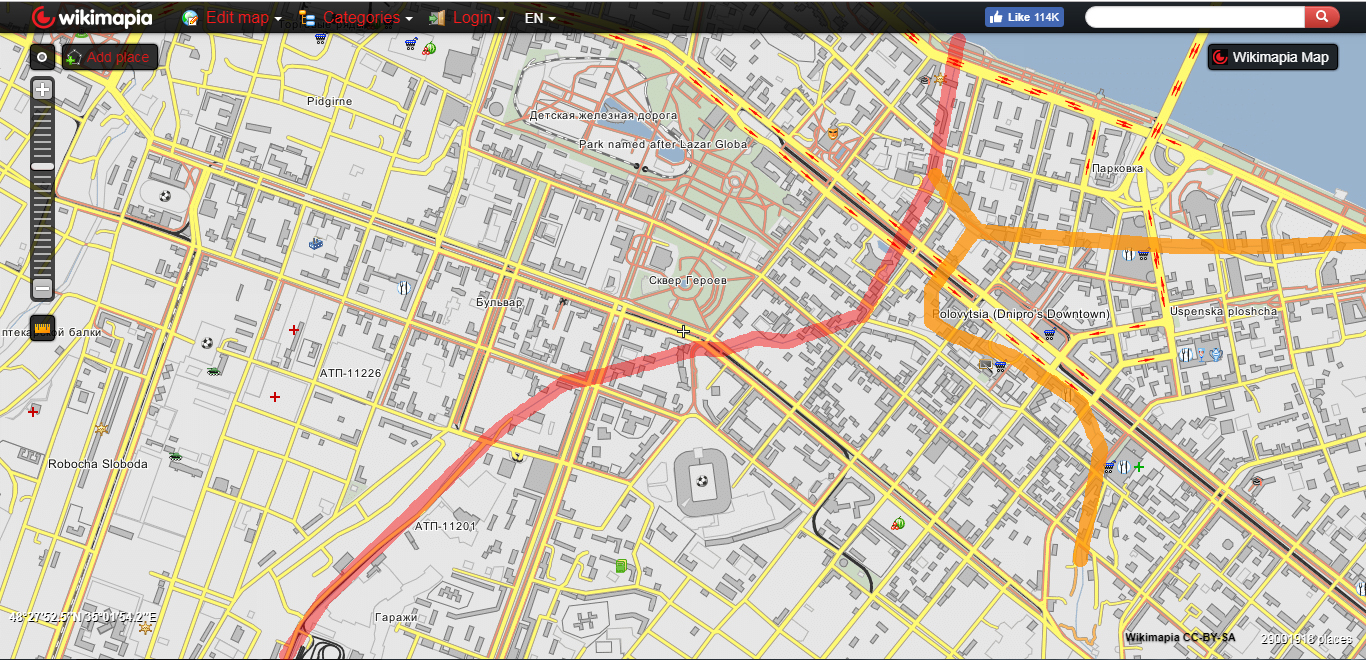1366x660 pixels.
Task: Open the Wikimapia CC-BY-SA license link
Action: (1180, 638)
